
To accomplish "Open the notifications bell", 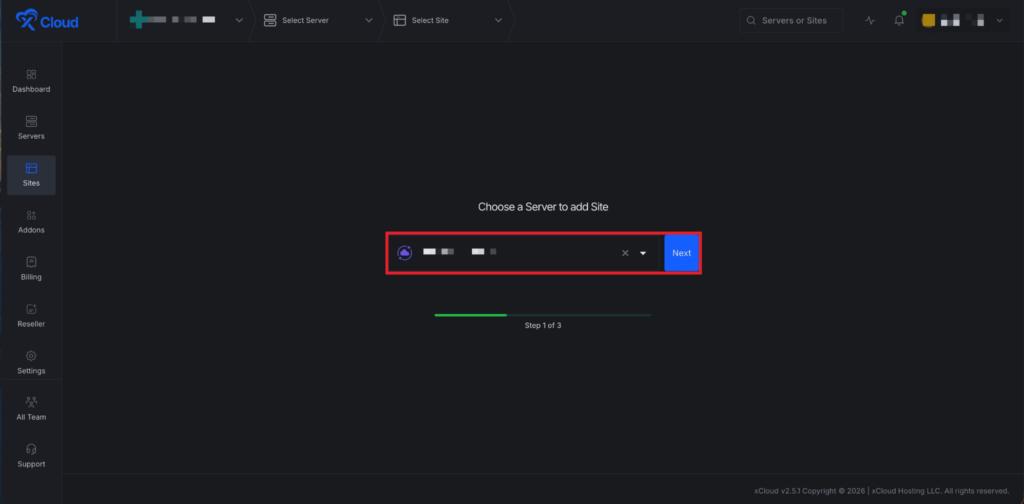I will 899,20.
